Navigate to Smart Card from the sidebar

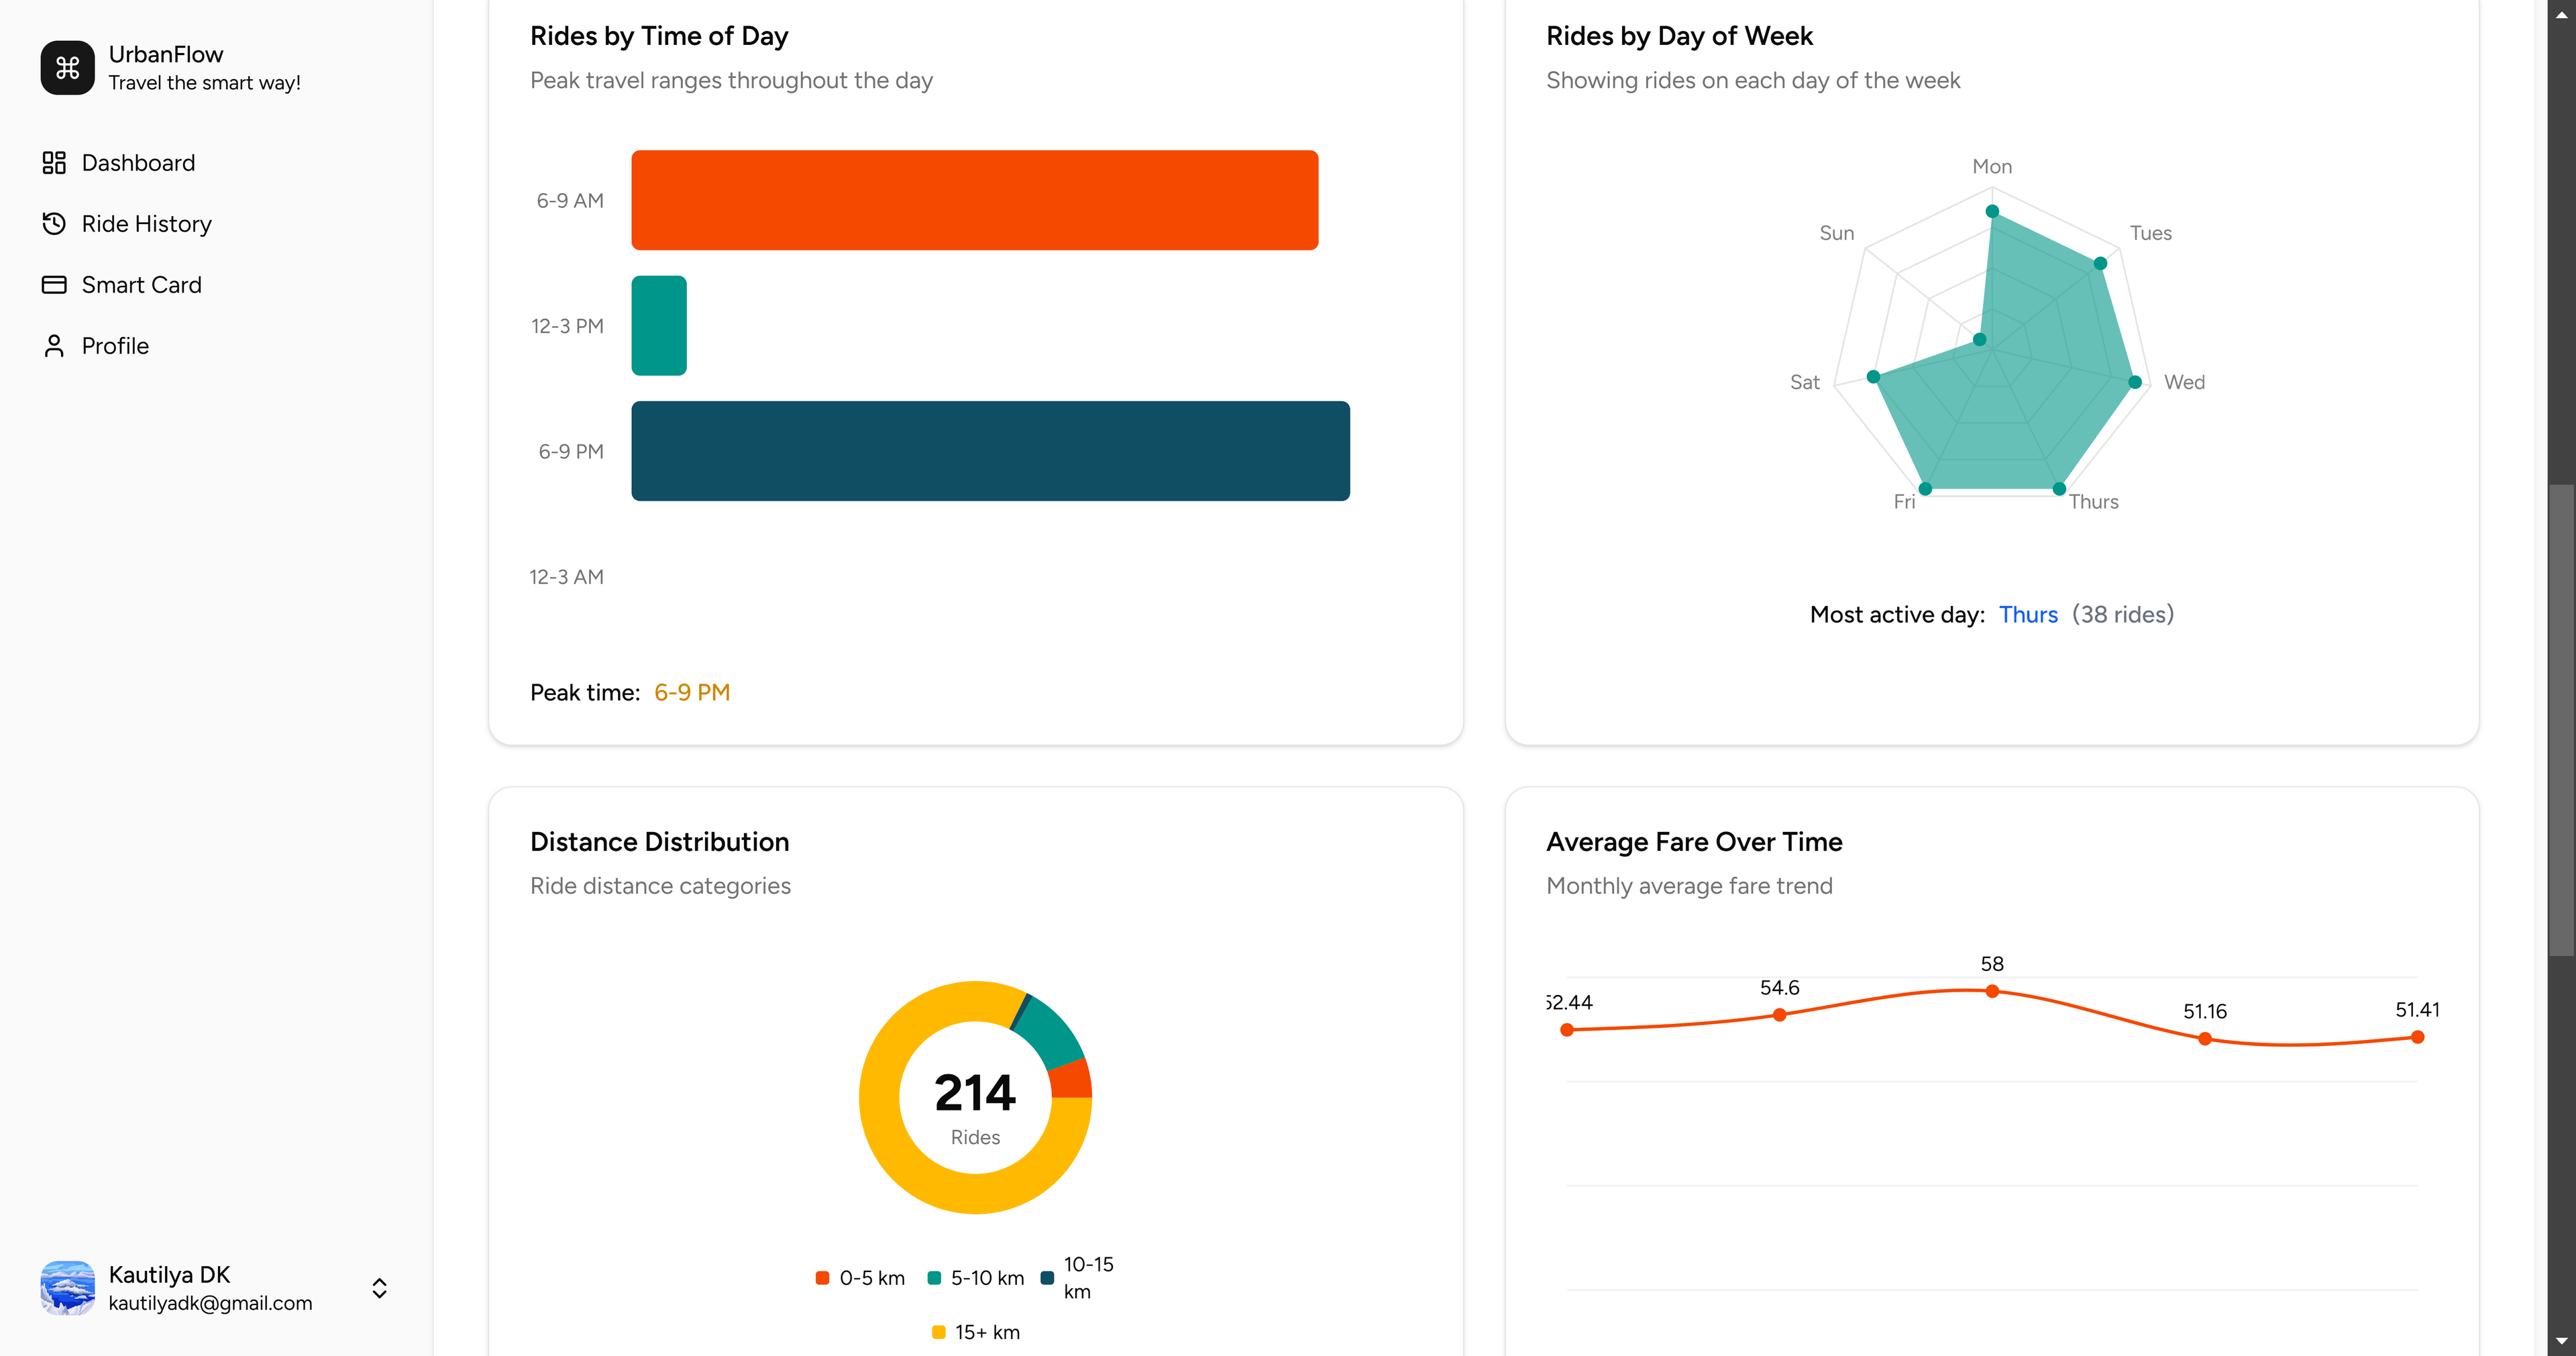(142, 284)
